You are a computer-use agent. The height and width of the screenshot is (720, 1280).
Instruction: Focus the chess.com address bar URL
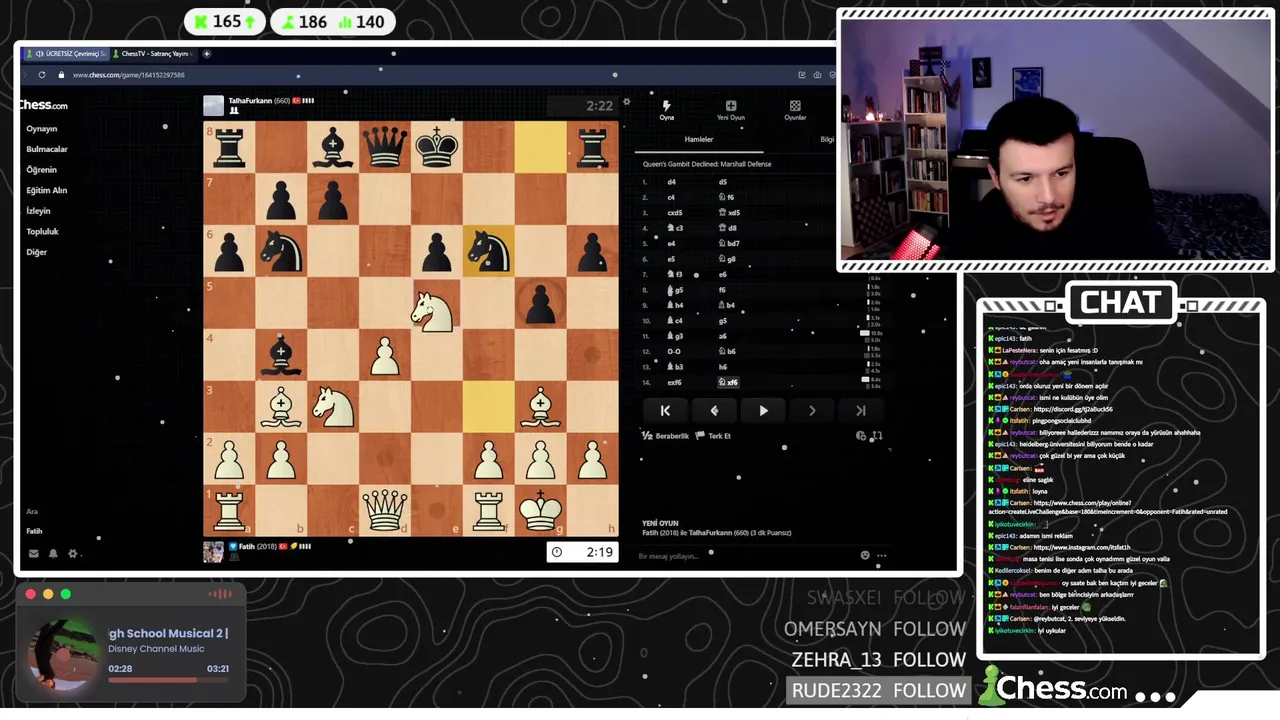(x=128, y=75)
